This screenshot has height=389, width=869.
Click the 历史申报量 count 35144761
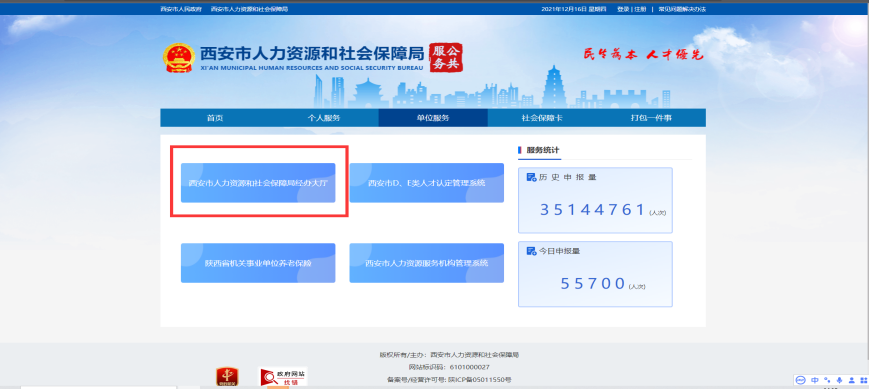pyautogui.click(x=593, y=210)
